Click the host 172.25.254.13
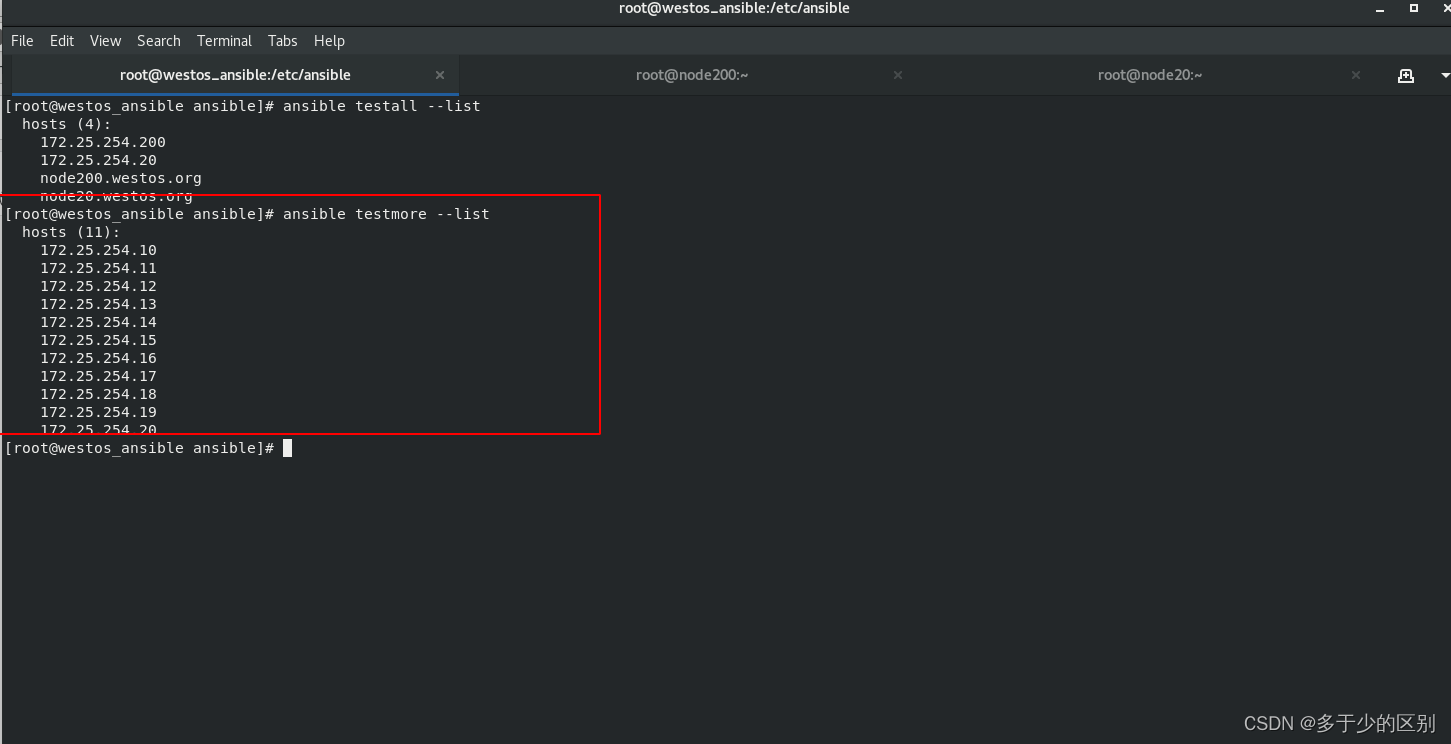Image resolution: width=1451 pixels, height=744 pixels. tap(98, 304)
